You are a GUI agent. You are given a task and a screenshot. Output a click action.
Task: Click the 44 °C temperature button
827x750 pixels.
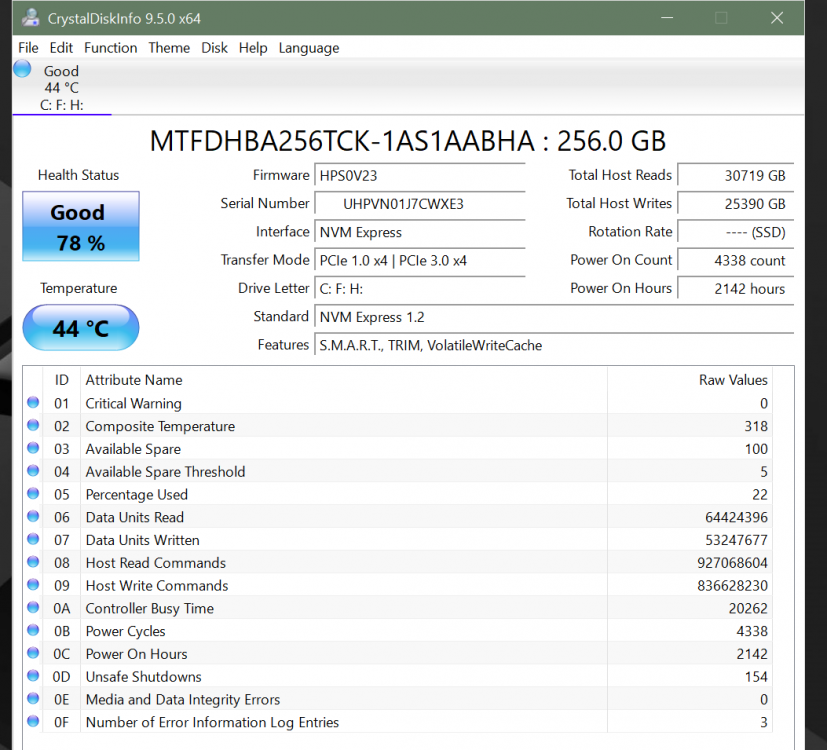coord(81,328)
